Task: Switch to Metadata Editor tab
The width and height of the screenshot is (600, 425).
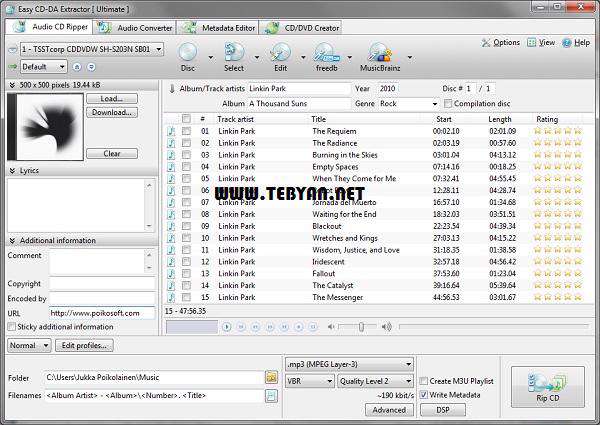Action: 218,28
